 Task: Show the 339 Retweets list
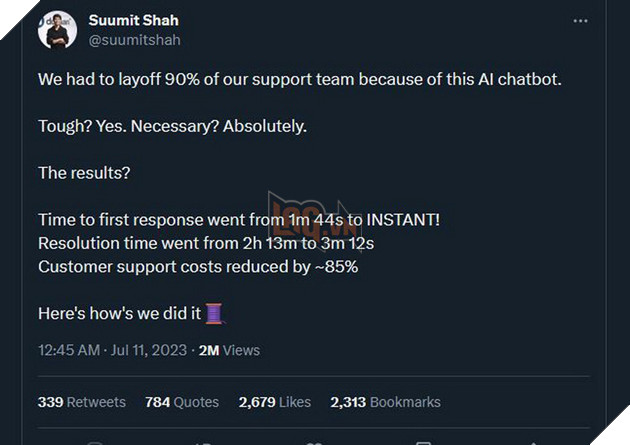pos(82,402)
